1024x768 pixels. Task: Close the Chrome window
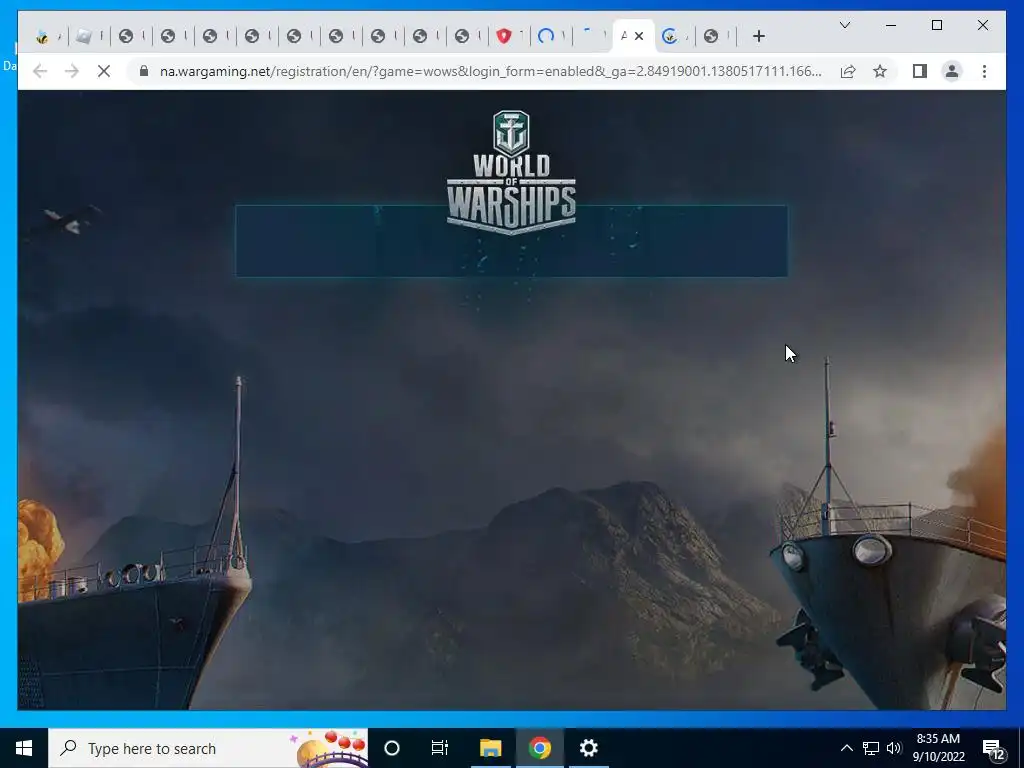coord(982,25)
